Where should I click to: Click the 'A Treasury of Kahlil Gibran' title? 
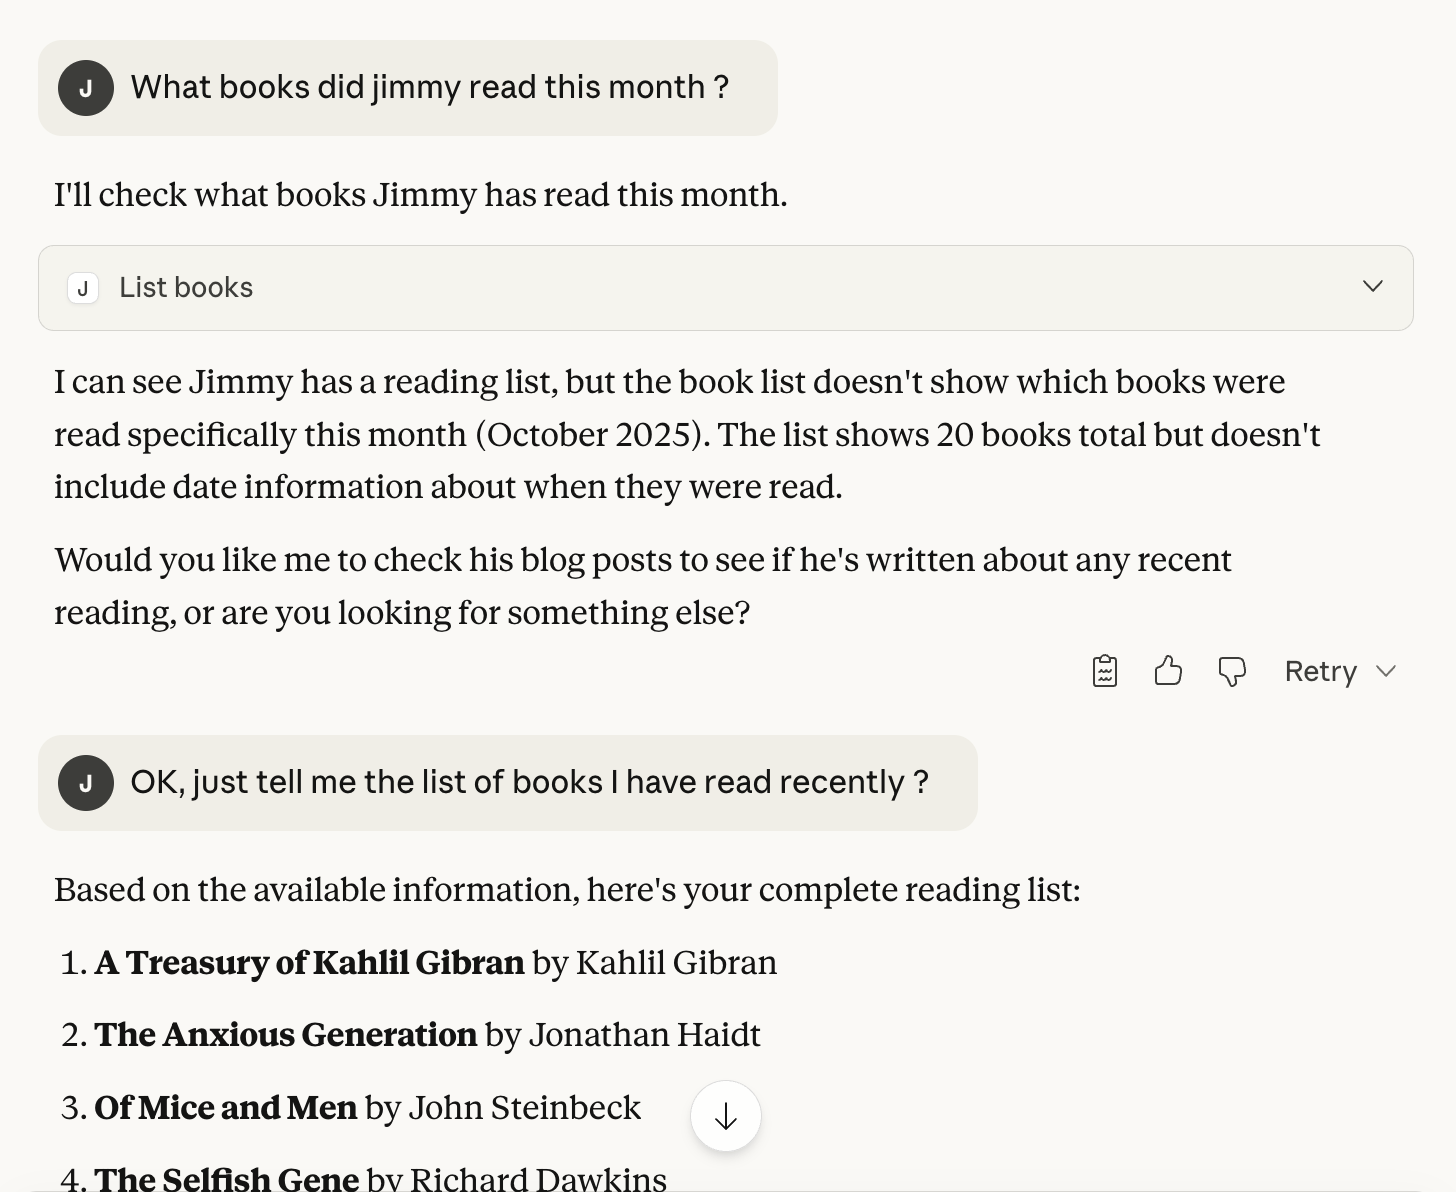(x=309, y=963)
